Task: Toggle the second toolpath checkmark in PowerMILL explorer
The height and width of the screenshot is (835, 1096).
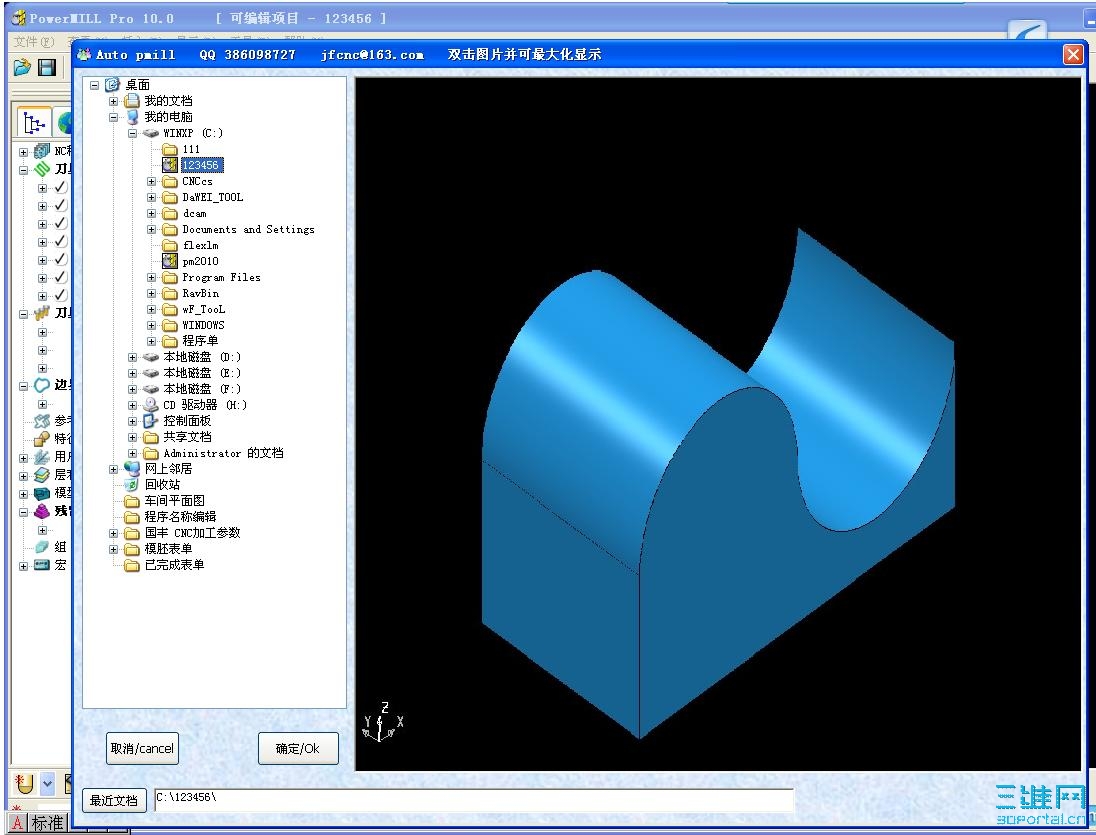Action: [x=61, y=205]
